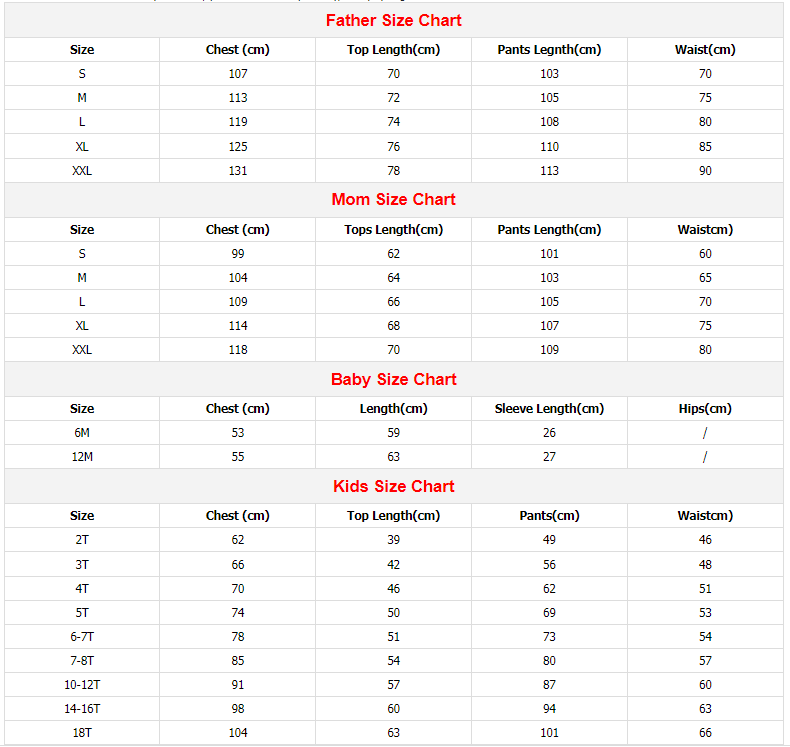Click Kids Pants column header
The height and width of the screenshot is (747, 790).
click(549, 515)
